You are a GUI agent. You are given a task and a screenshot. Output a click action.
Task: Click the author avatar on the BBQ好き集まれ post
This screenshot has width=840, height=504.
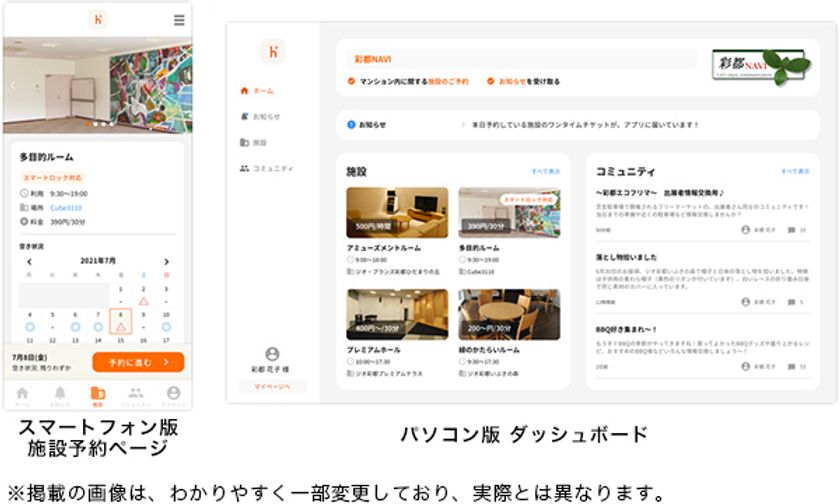[x=745, y=366]
